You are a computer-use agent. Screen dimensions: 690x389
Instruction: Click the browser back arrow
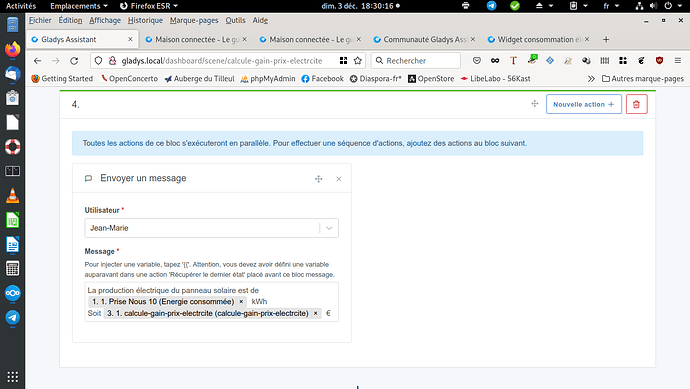tap(37, 61)
